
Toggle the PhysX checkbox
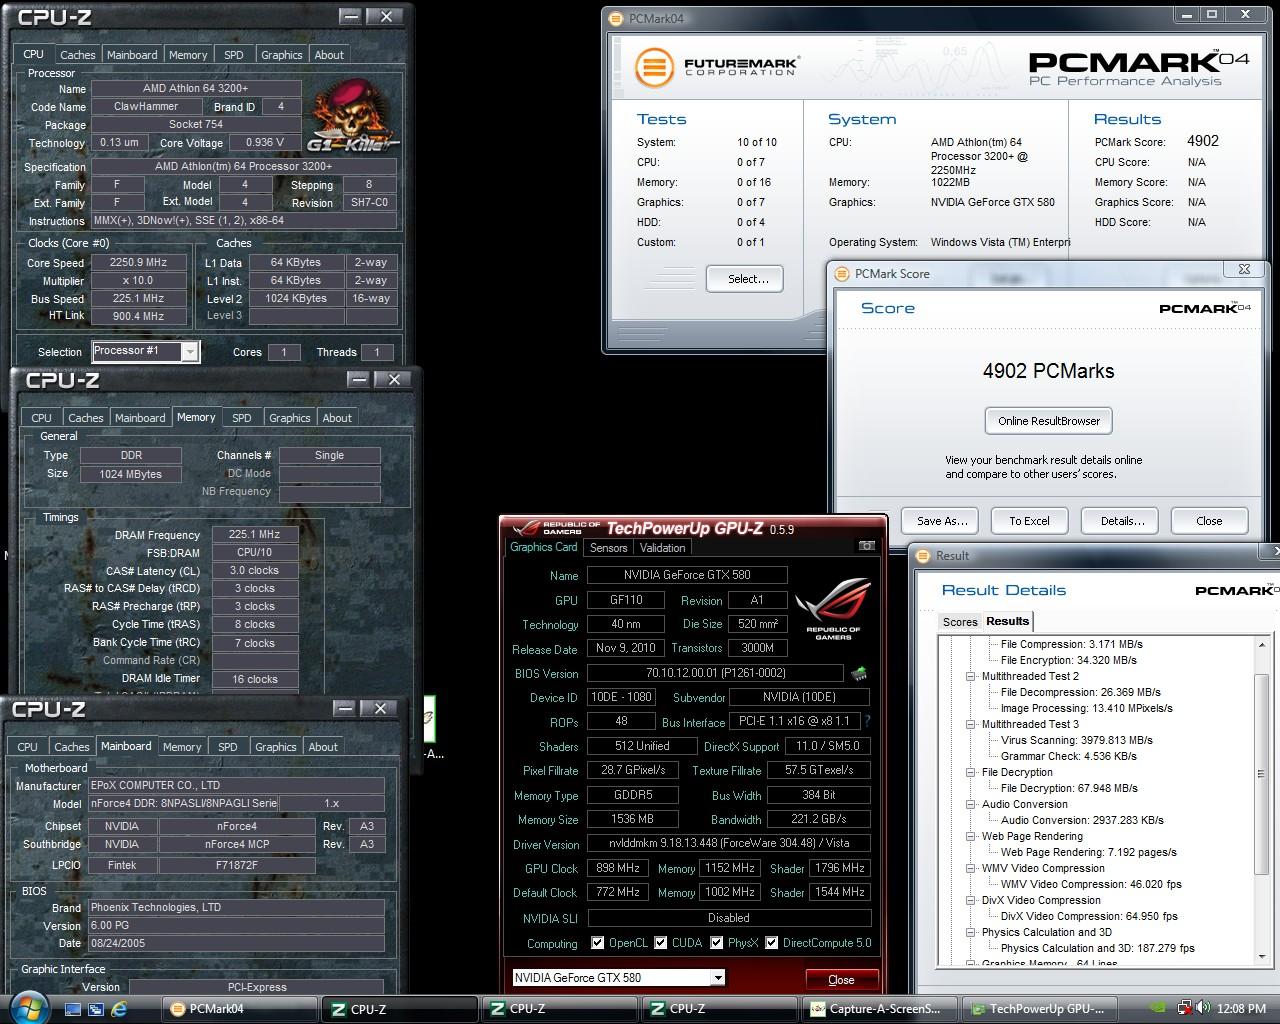click(x=716, y=942)
